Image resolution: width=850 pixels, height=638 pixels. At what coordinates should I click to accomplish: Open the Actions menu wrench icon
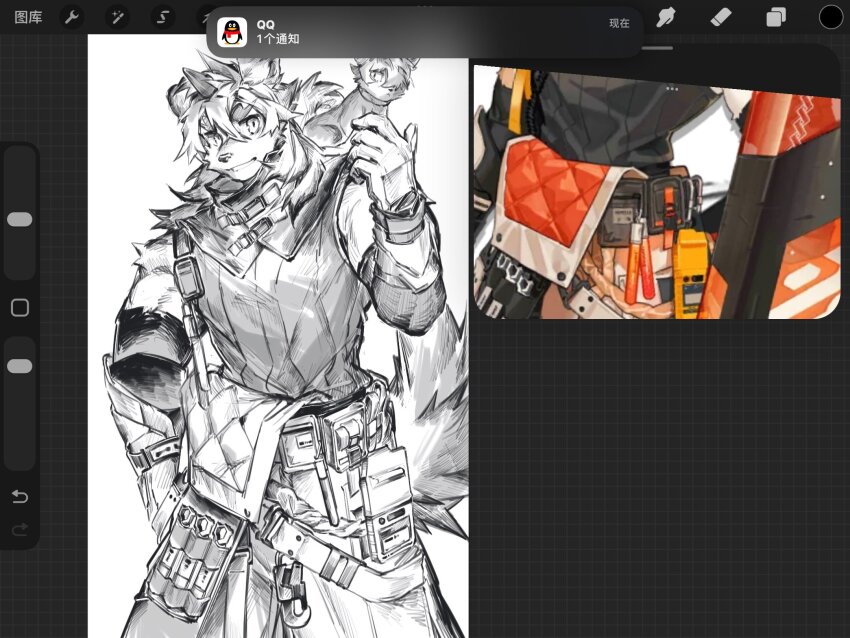pyautogui.click(x=71, y=16)
